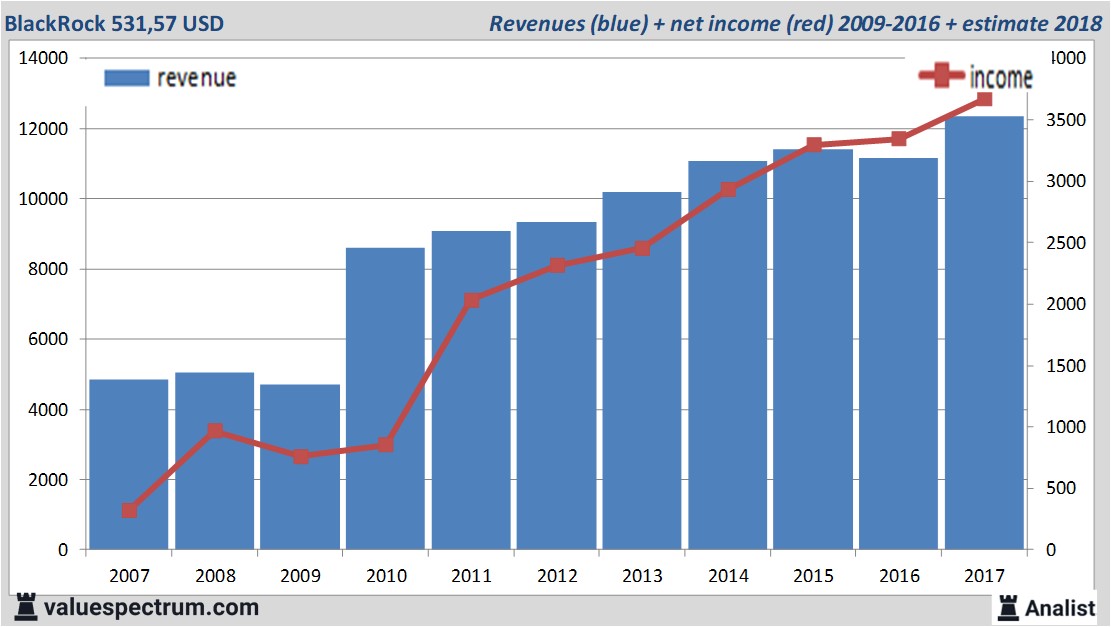The width and height of the screenshot is (1111, 627).
Task: Click the 'Analist' brand text
Action: (1060, 608)
